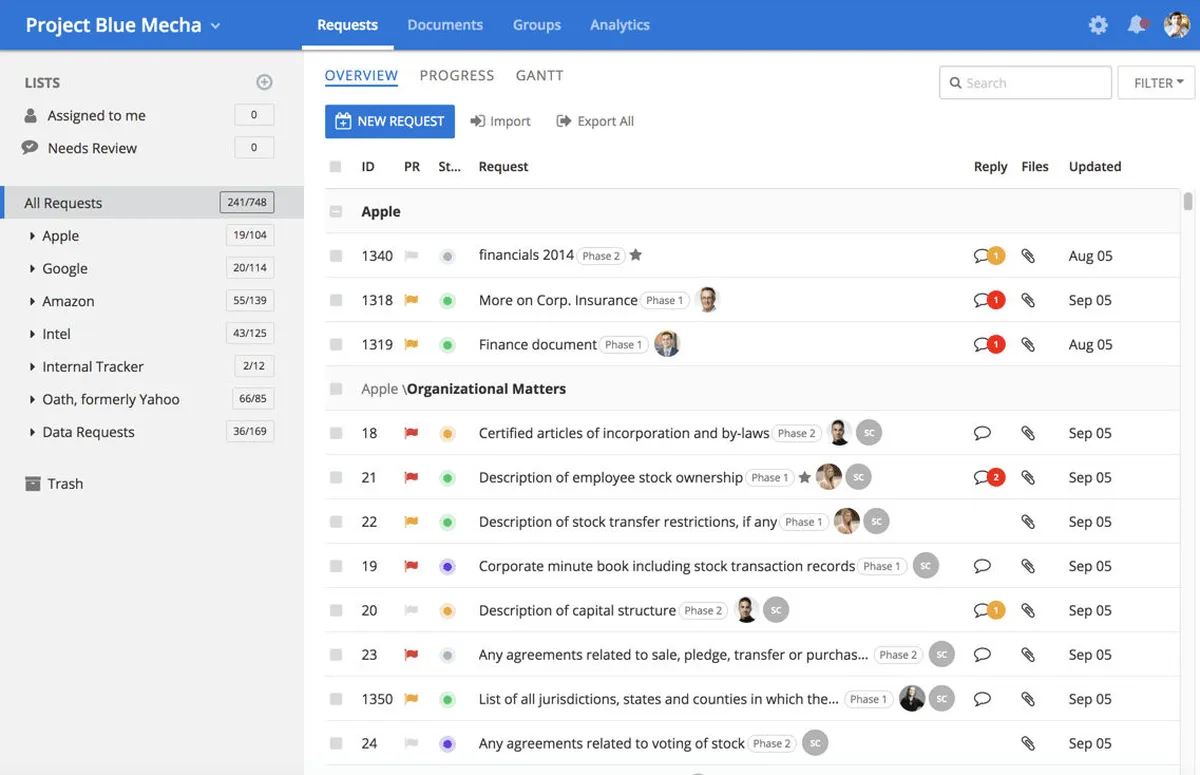Click the add list plus icon
1200x775 pixels.
coord(264,82)
